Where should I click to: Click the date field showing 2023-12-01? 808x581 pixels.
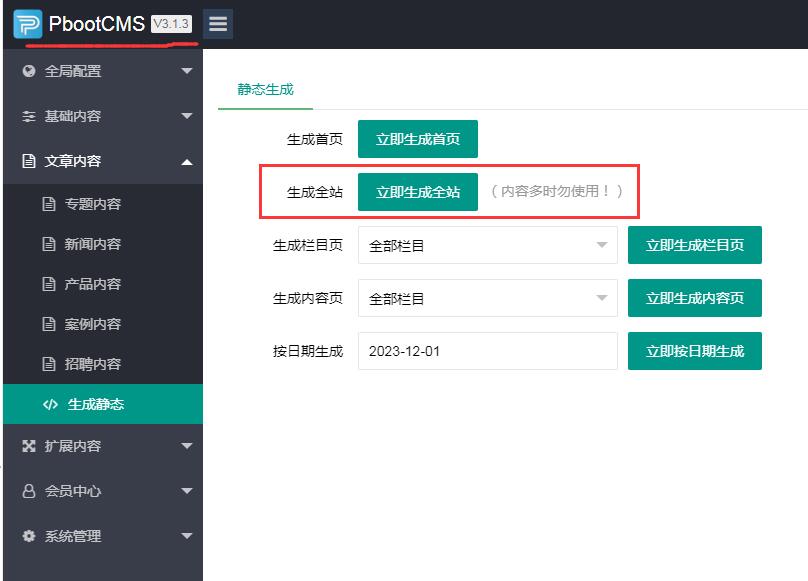coord(487,351)
